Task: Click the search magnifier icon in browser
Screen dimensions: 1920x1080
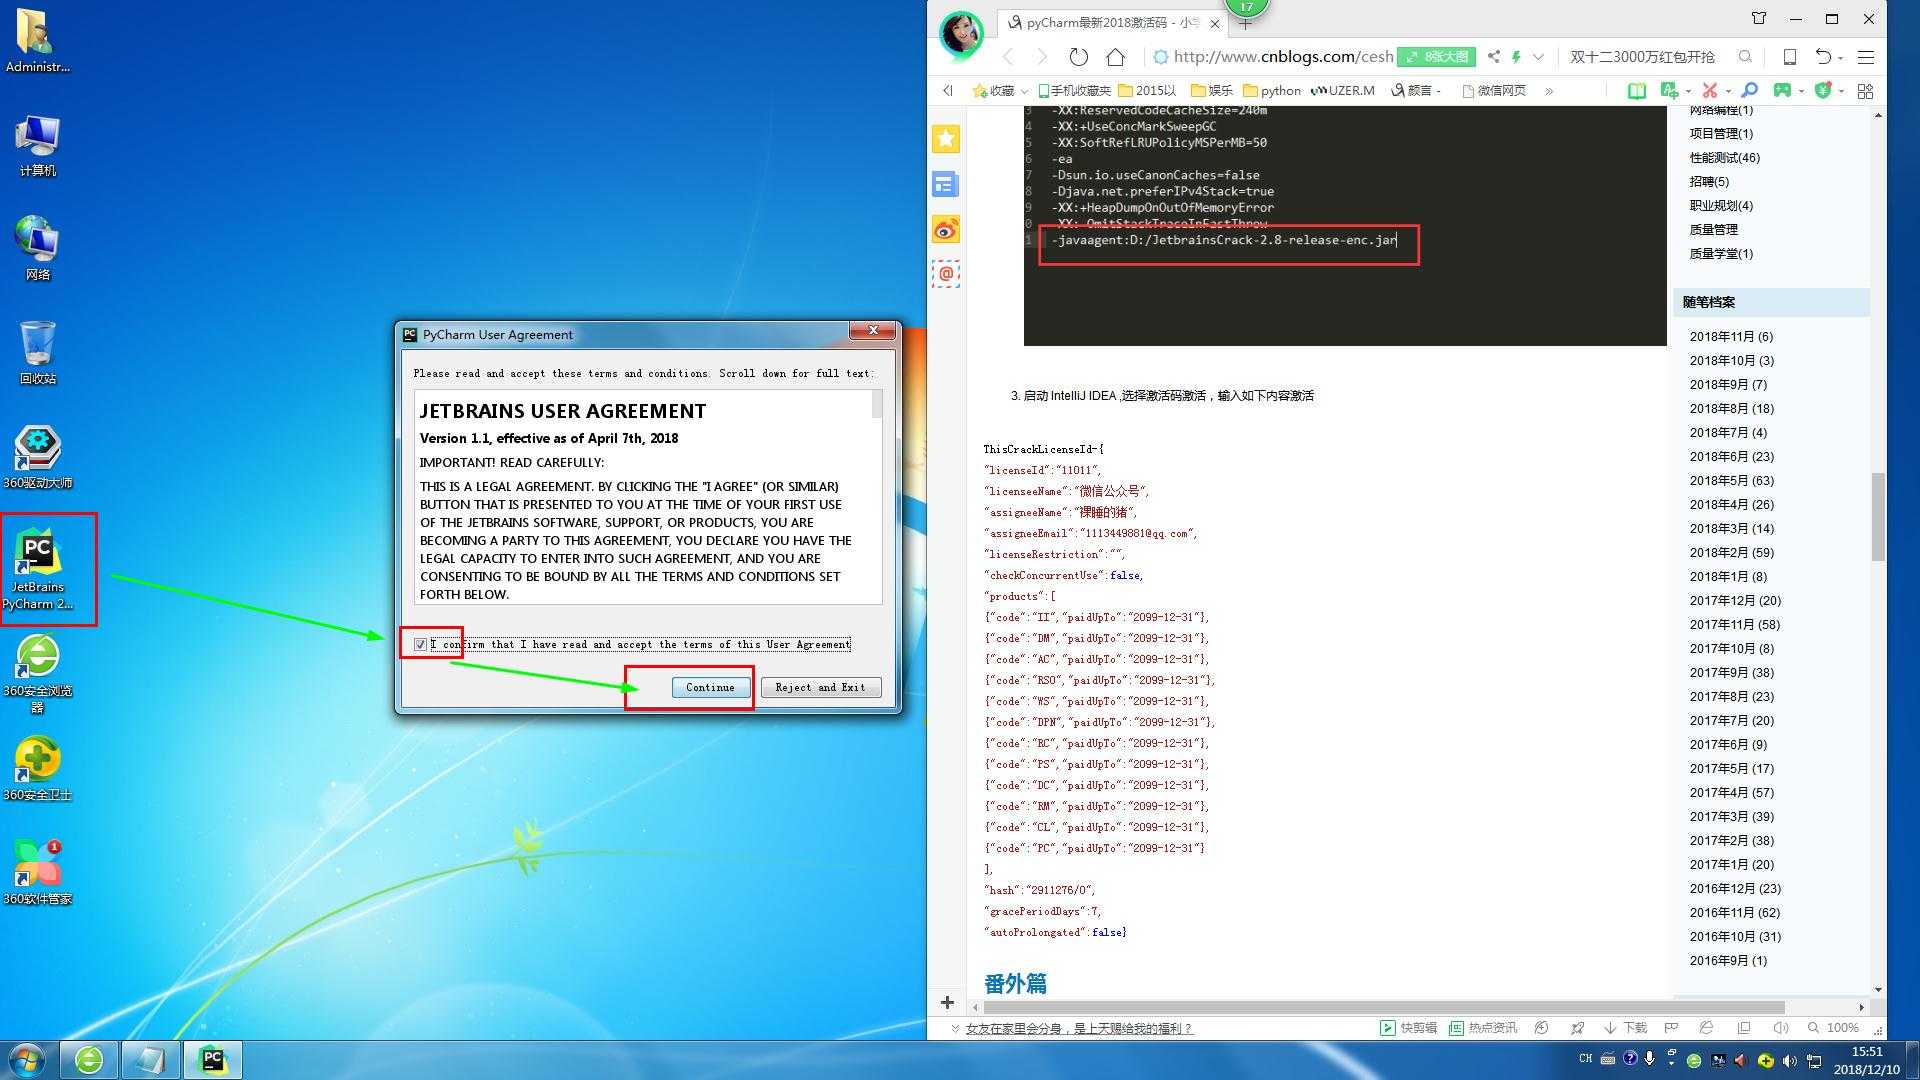Action: [x=1745, y=57]
